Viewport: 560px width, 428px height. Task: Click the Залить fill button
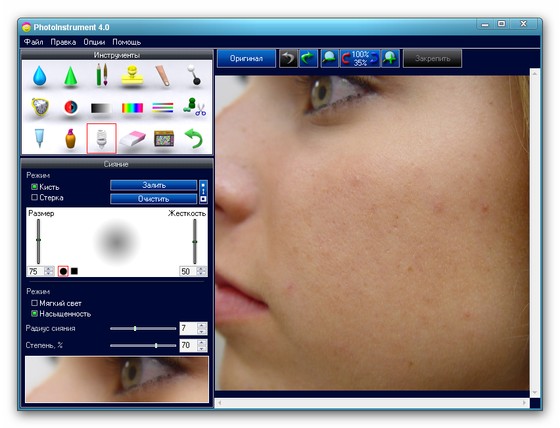[x=154, y=185]
